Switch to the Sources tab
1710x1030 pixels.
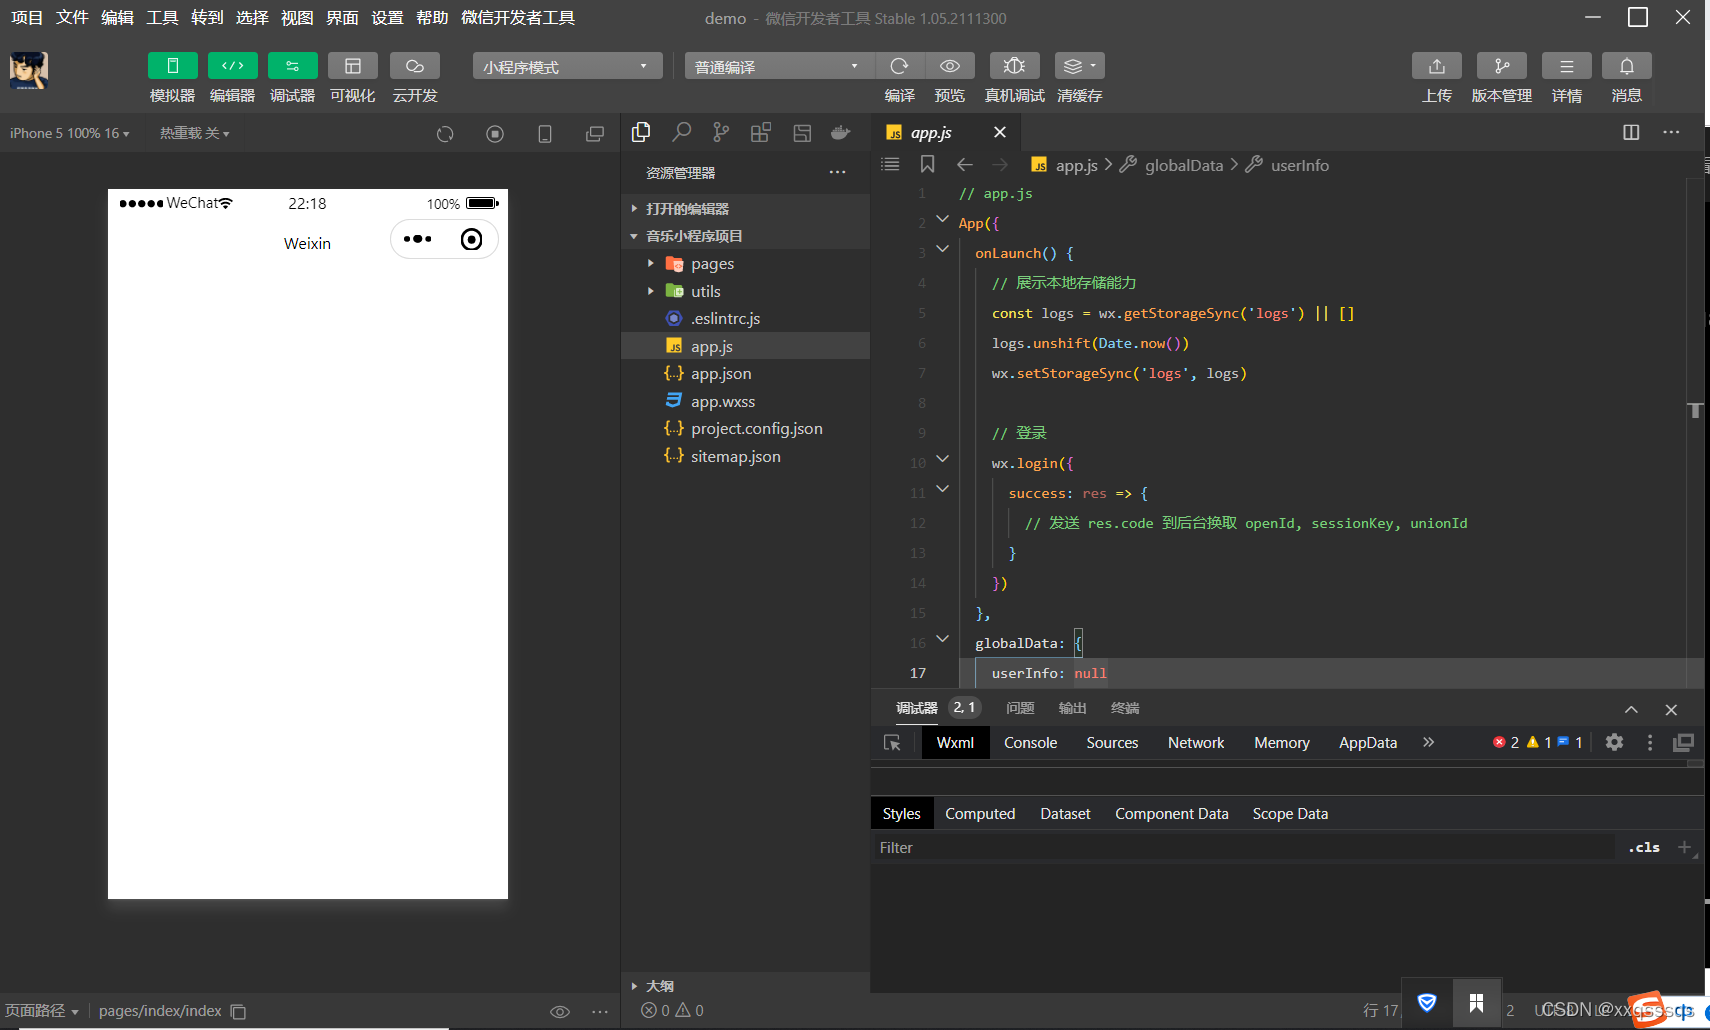[x=1112, y=742]
